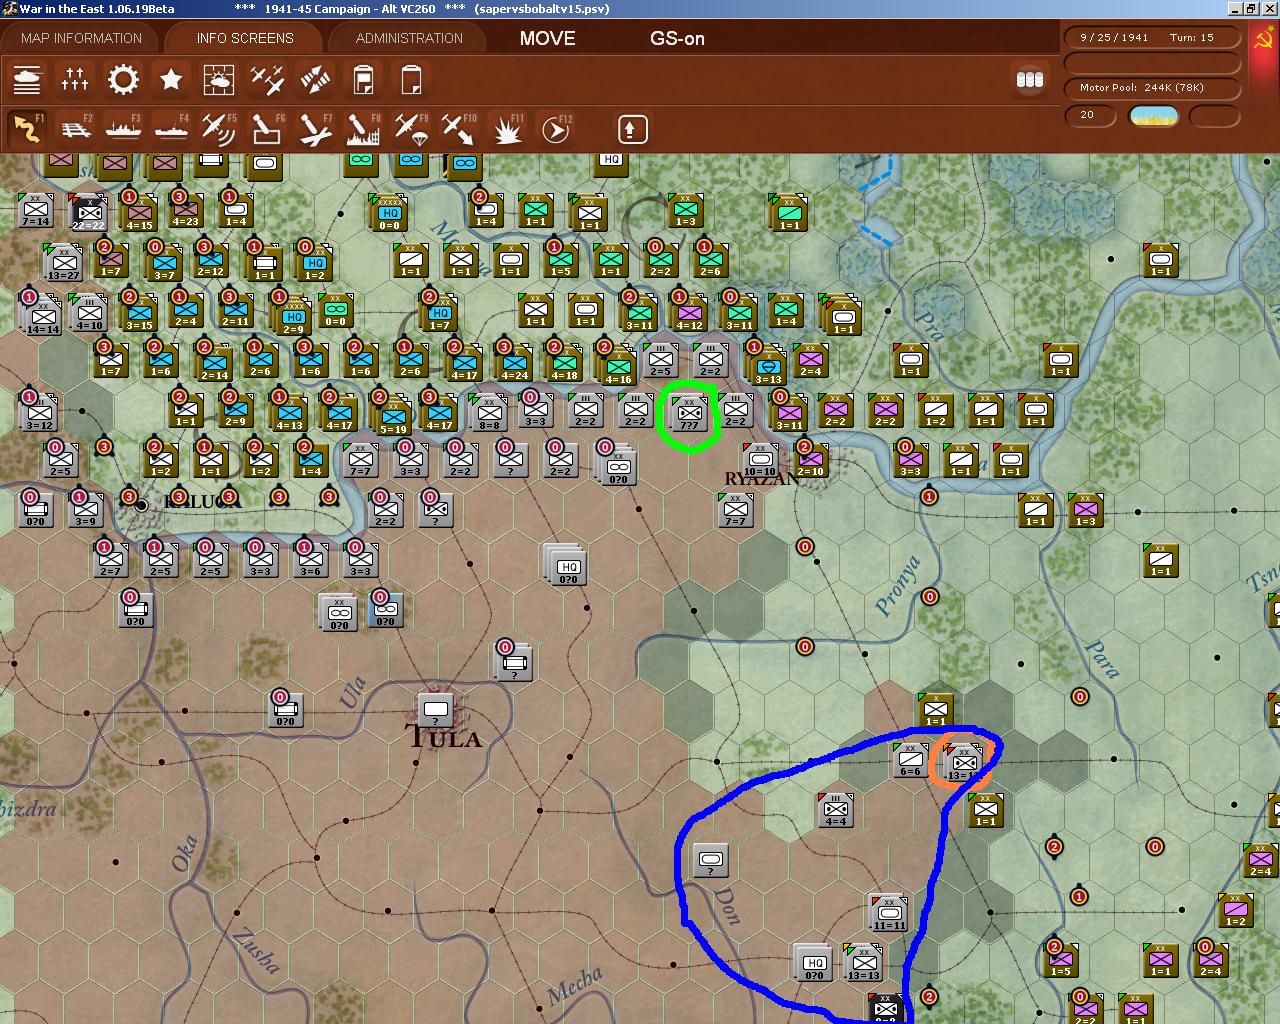Image resolution: width=1280 pixels, height=1024 pixels.
Task: Click the GS-on indicator
Action: pyautogui.click(x=677, y=38)
